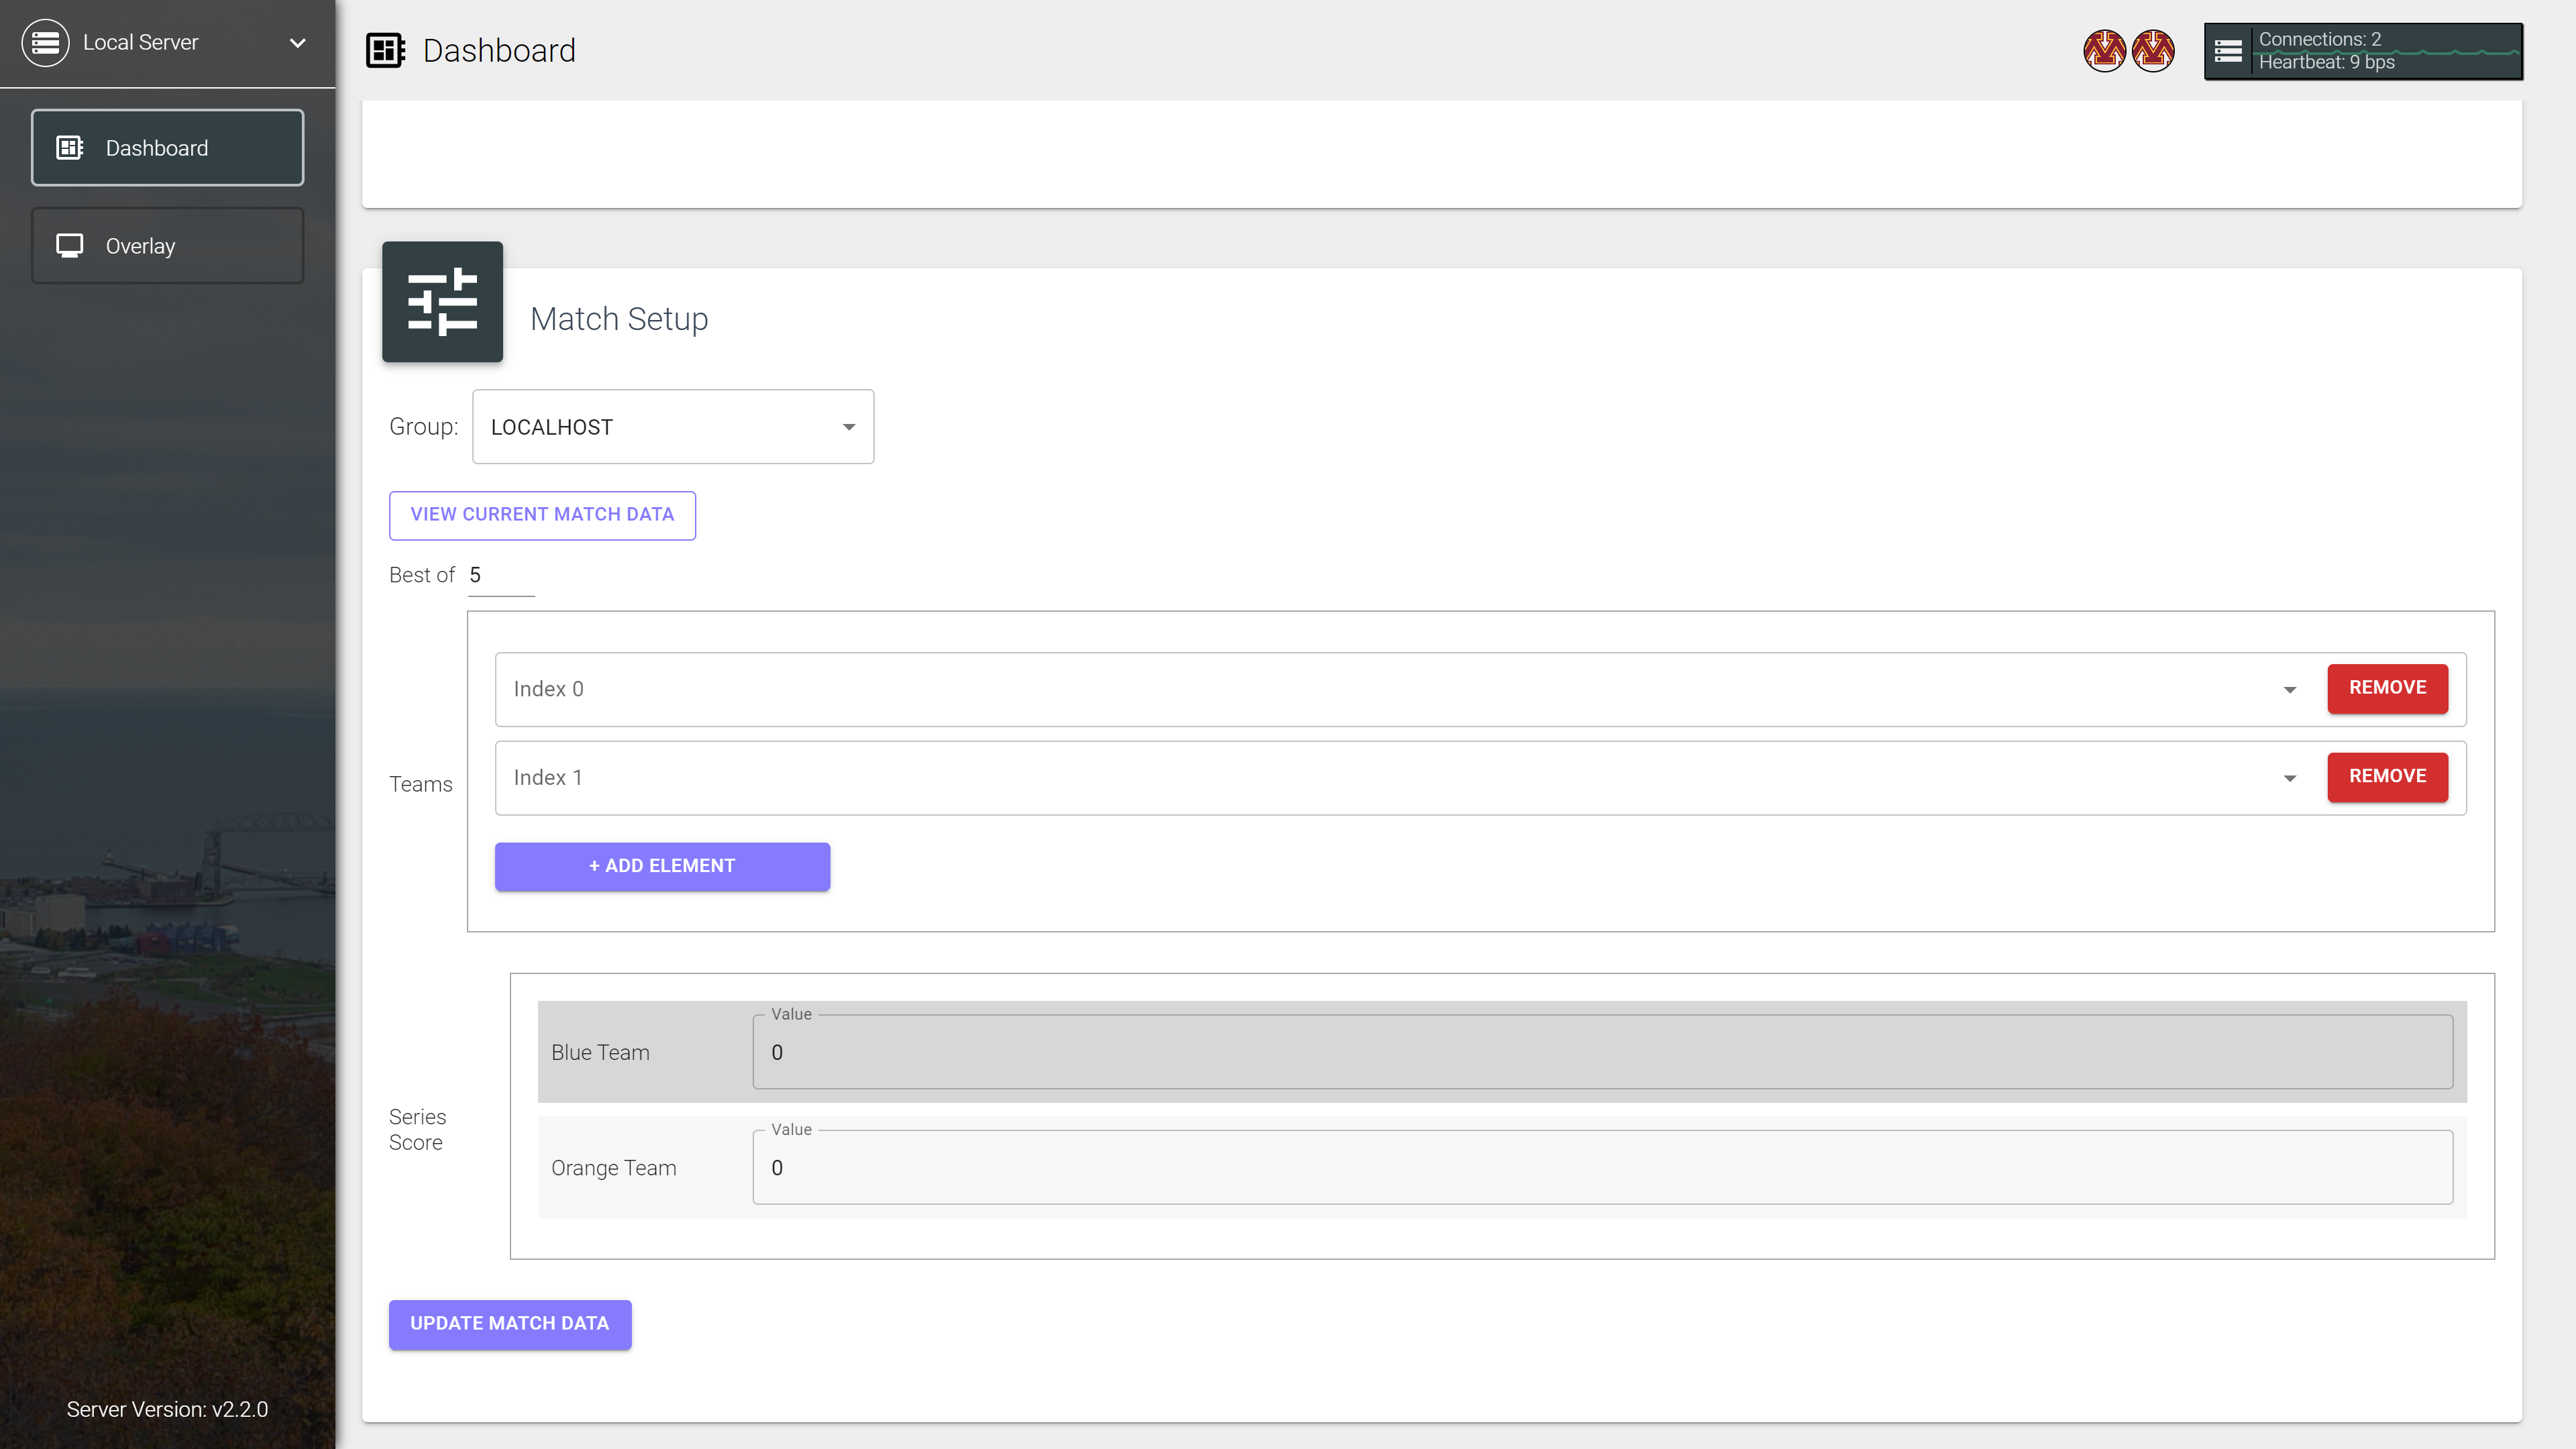Image resolution: width=2576 pixels, height=1449 pixels.
Task: Click the Dashboard header icon
Action: point(385,50)
